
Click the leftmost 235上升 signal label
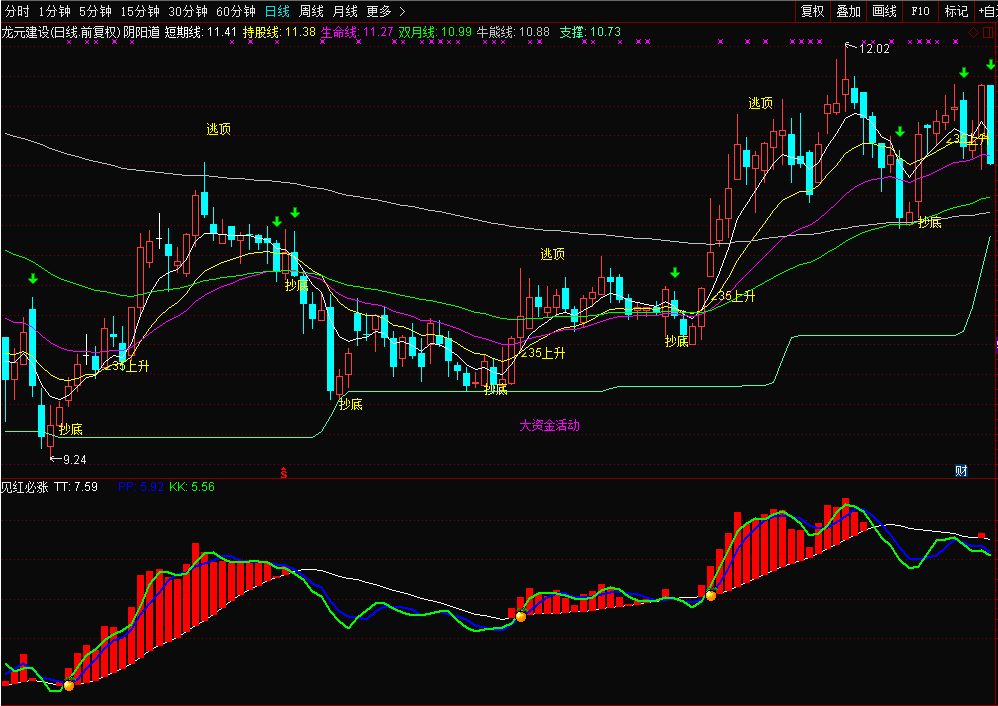tap(127, 366)
